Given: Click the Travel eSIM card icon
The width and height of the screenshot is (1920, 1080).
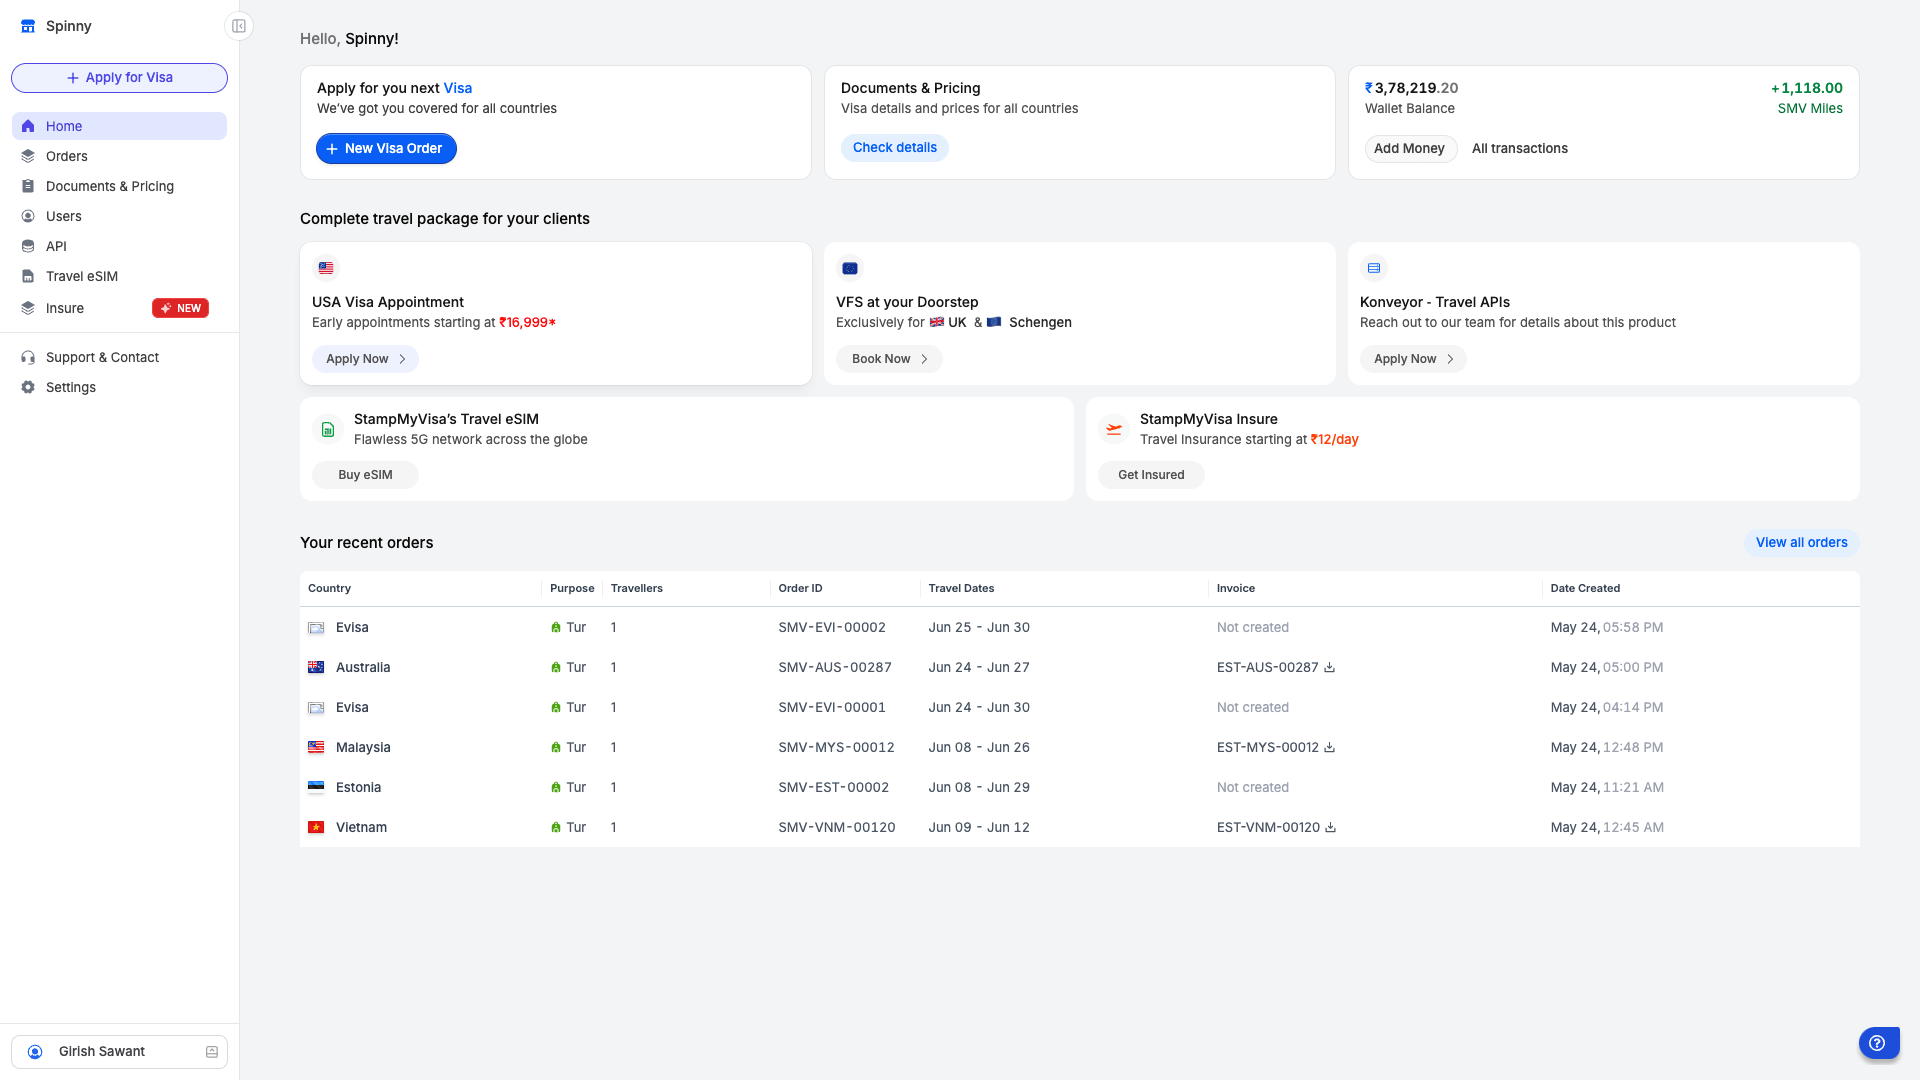Looking at the screenshot, I should [328, 430].
